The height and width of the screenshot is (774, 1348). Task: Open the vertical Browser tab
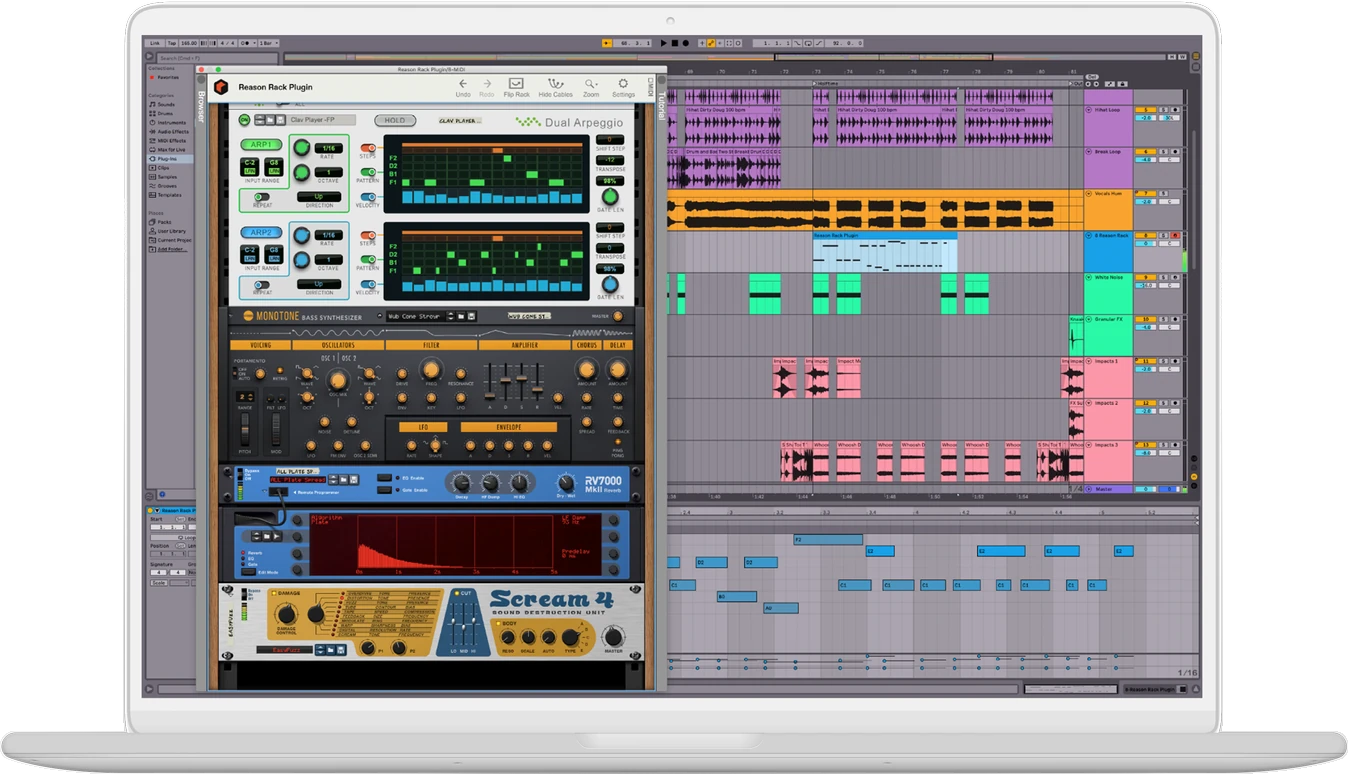pos(201,106)
